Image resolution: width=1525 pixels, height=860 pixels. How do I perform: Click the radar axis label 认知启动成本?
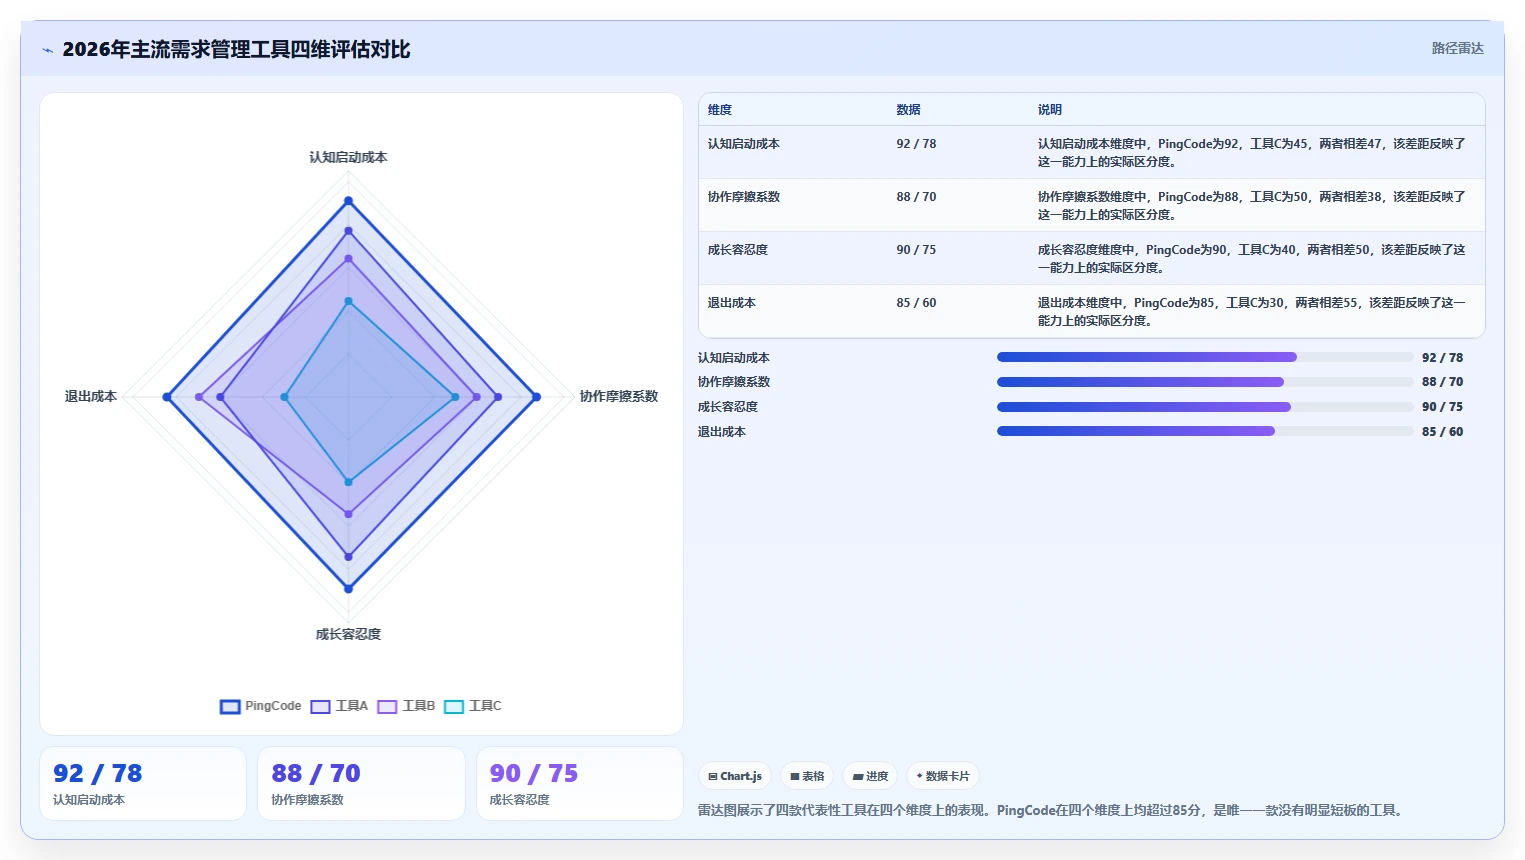tap(348, 157)
